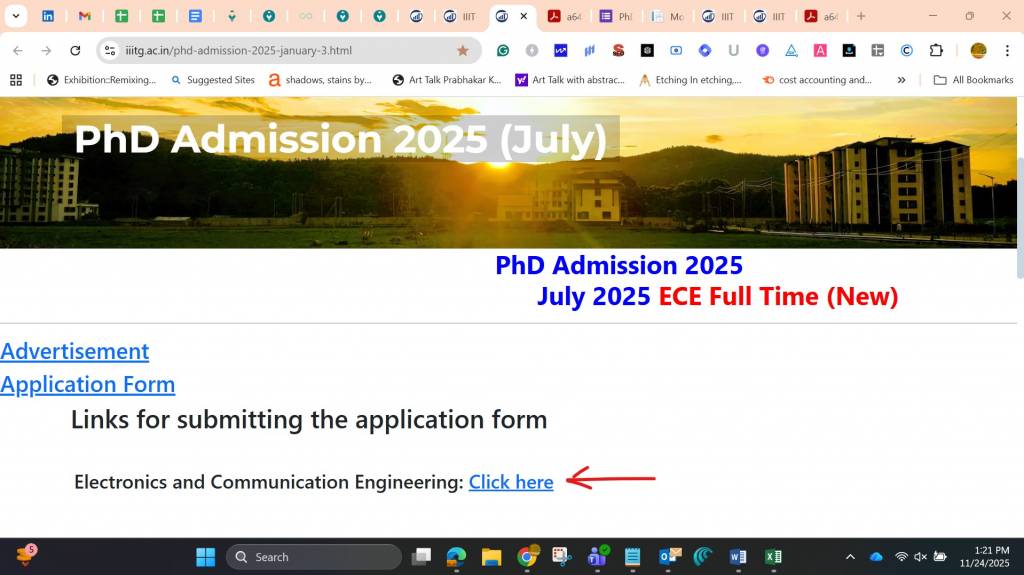The image size is (1024, 575).
Task: Open the apps grid shortcut
Action: 16,80
